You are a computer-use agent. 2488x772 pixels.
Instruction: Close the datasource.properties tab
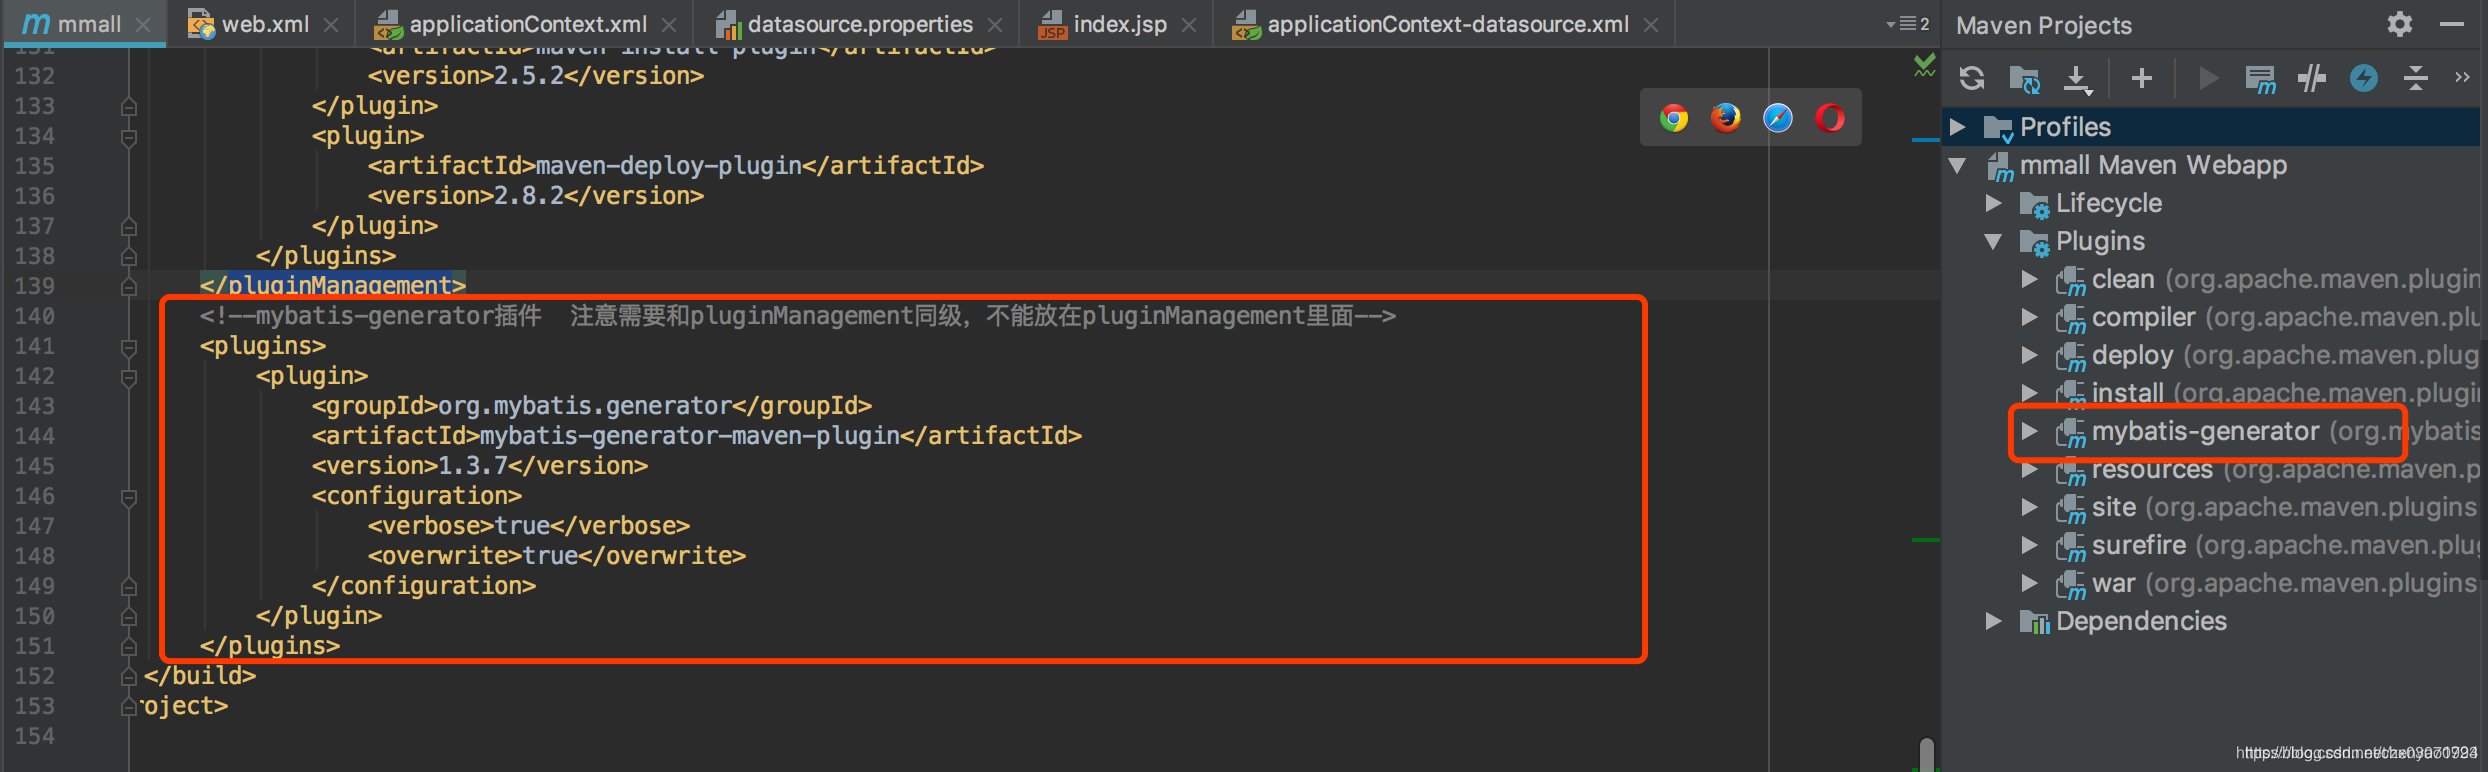coord(995,25)
